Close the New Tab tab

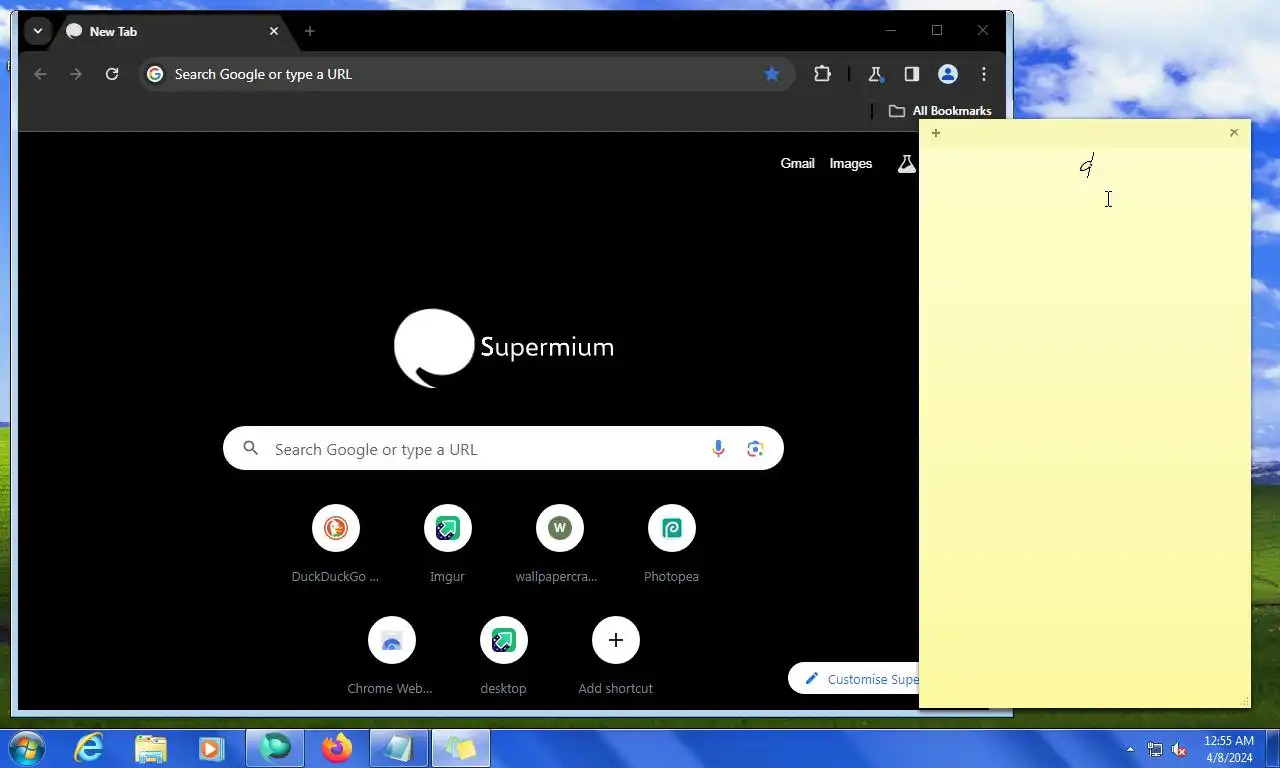point(274,31)
